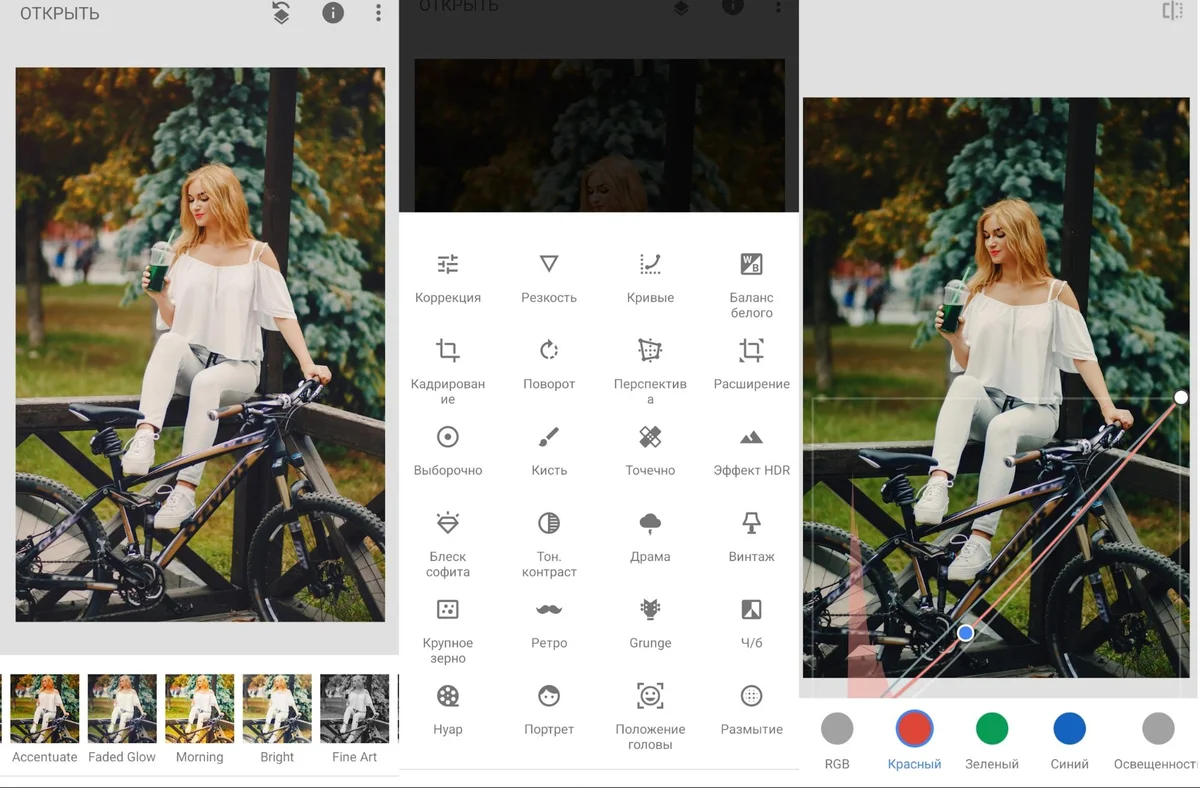
Task: Open the layers edit stack menu
Action: tap(281, 13)
